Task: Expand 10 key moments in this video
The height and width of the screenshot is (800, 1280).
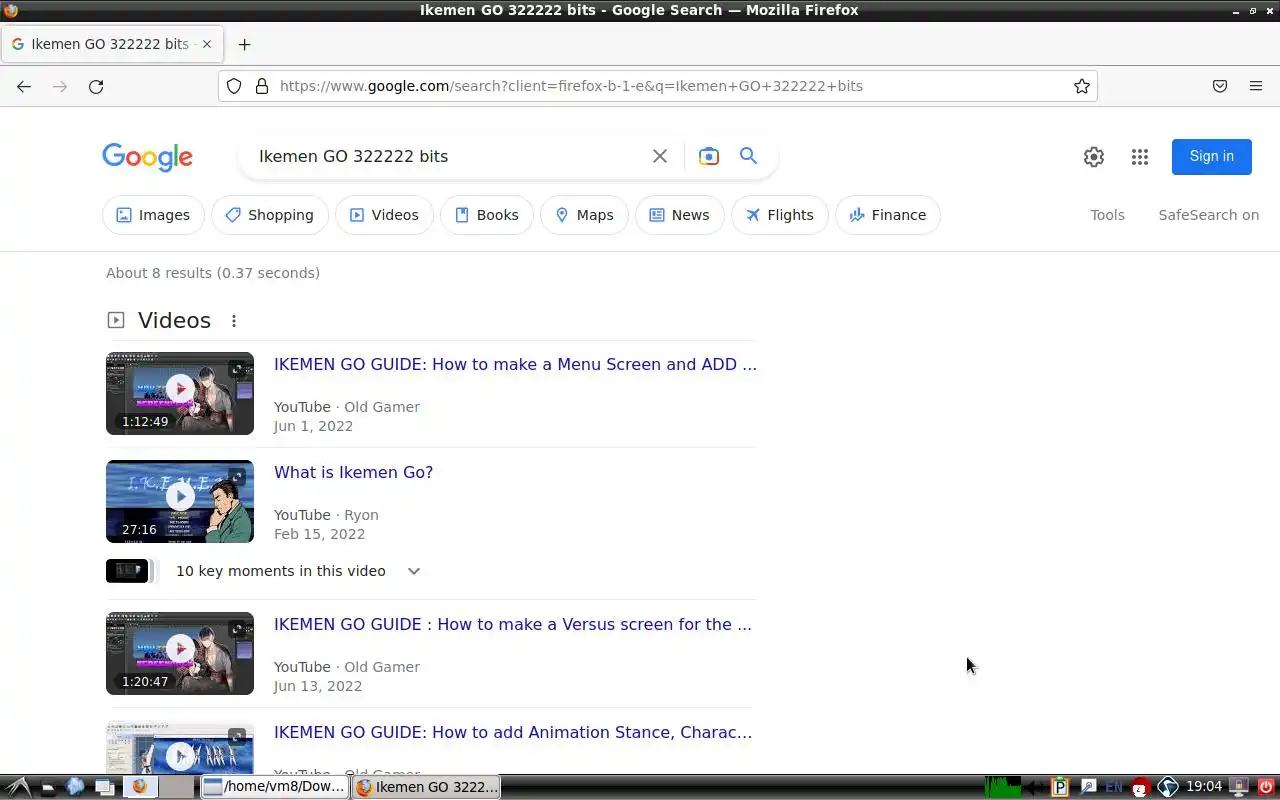Action: click(414, 571)
